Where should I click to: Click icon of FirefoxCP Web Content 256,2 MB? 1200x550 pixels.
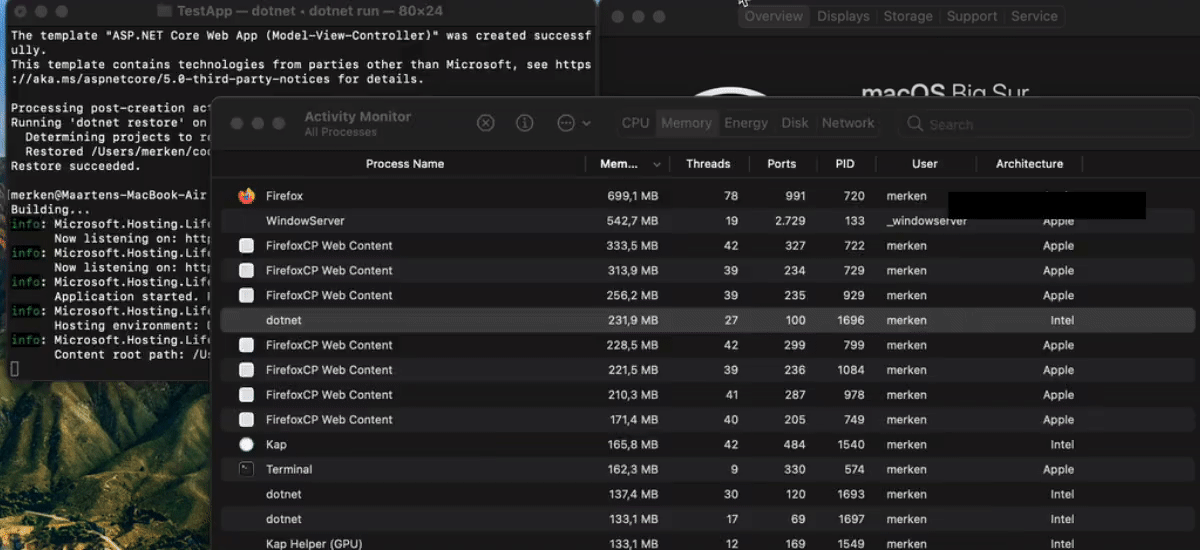pos(247,295)
